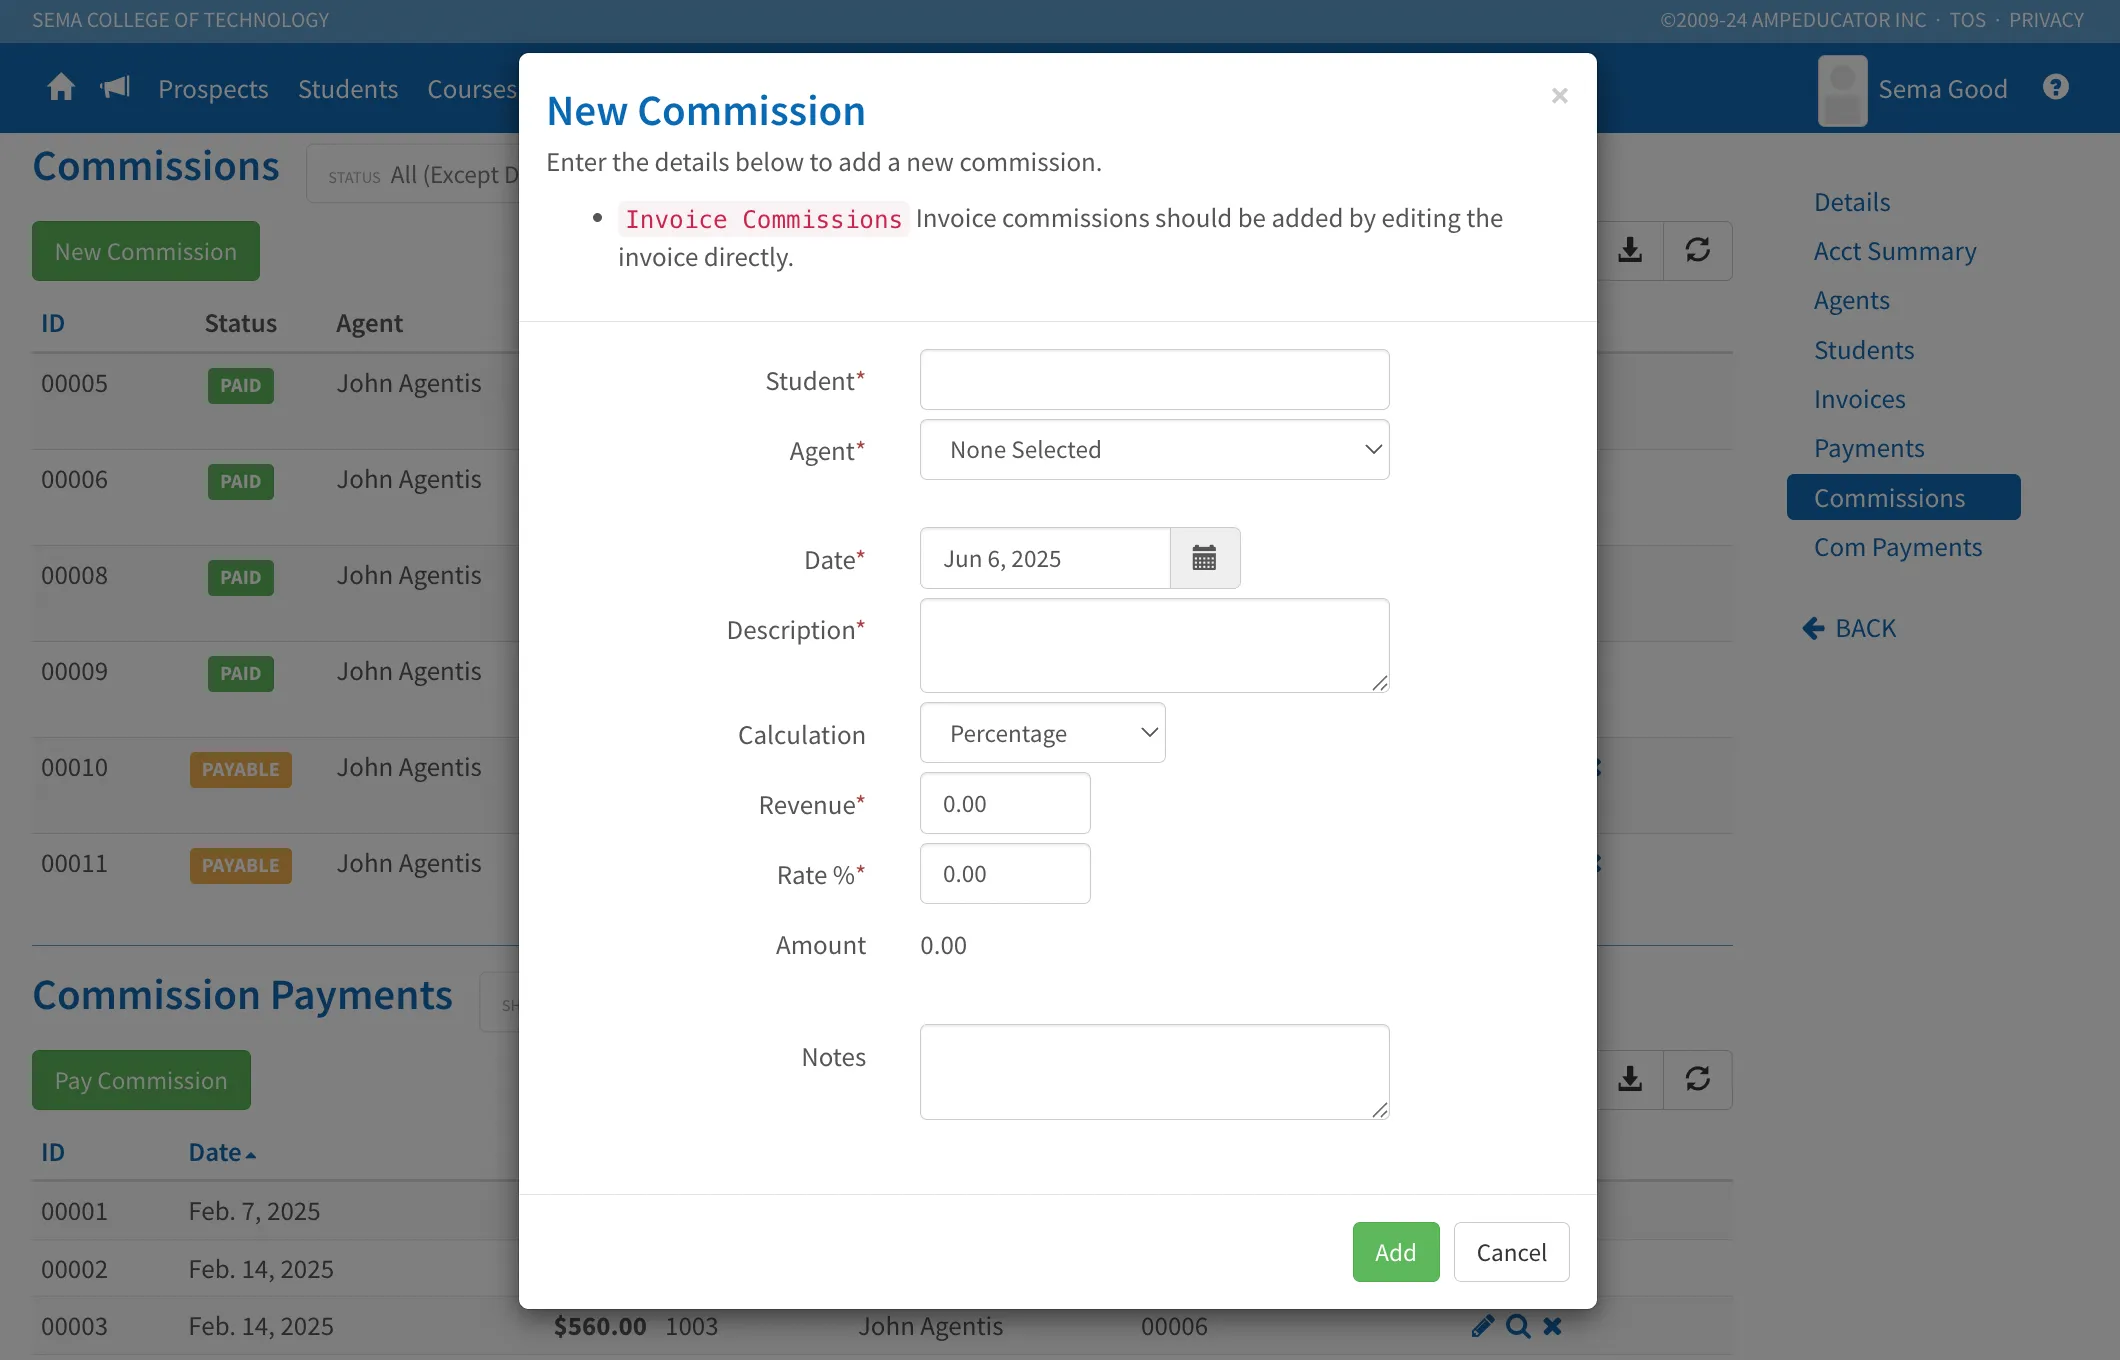
Task: Close the New Commission dialog
Action: (1559, 96)
